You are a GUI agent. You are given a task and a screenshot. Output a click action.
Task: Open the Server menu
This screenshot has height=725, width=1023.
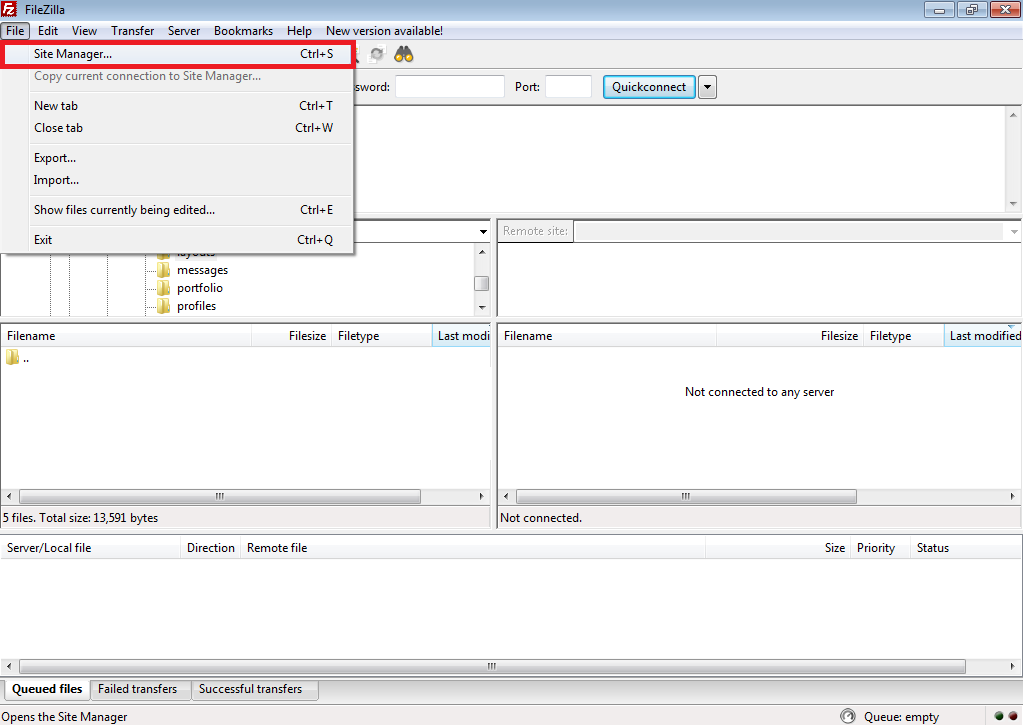tap(184, 31)
